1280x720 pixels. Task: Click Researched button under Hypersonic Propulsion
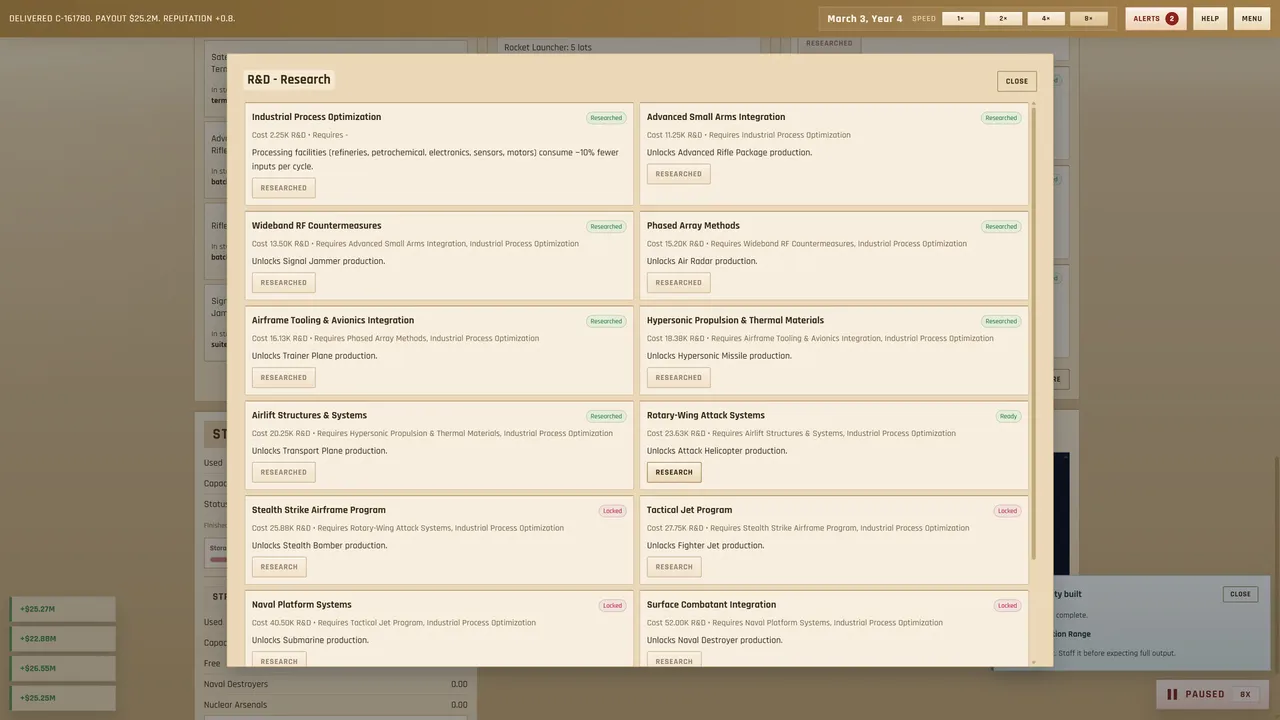[679, 378]
